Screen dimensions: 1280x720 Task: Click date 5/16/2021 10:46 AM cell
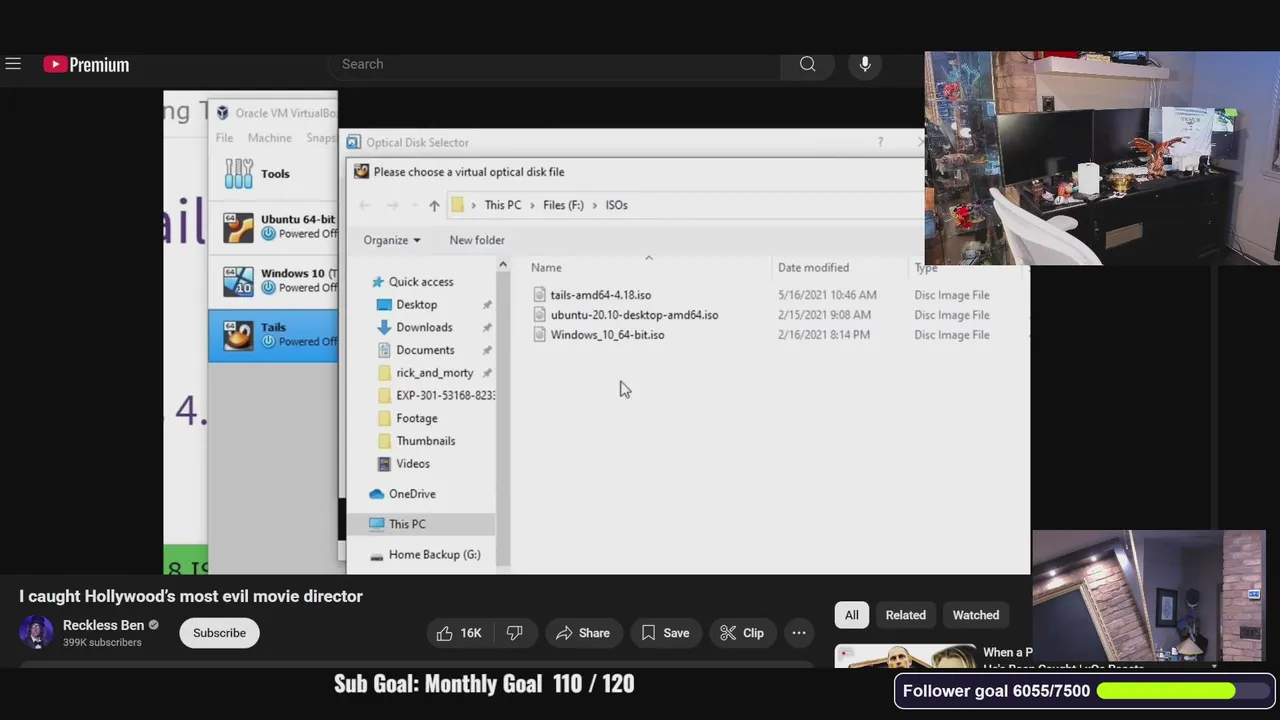[x=827, y=295]
